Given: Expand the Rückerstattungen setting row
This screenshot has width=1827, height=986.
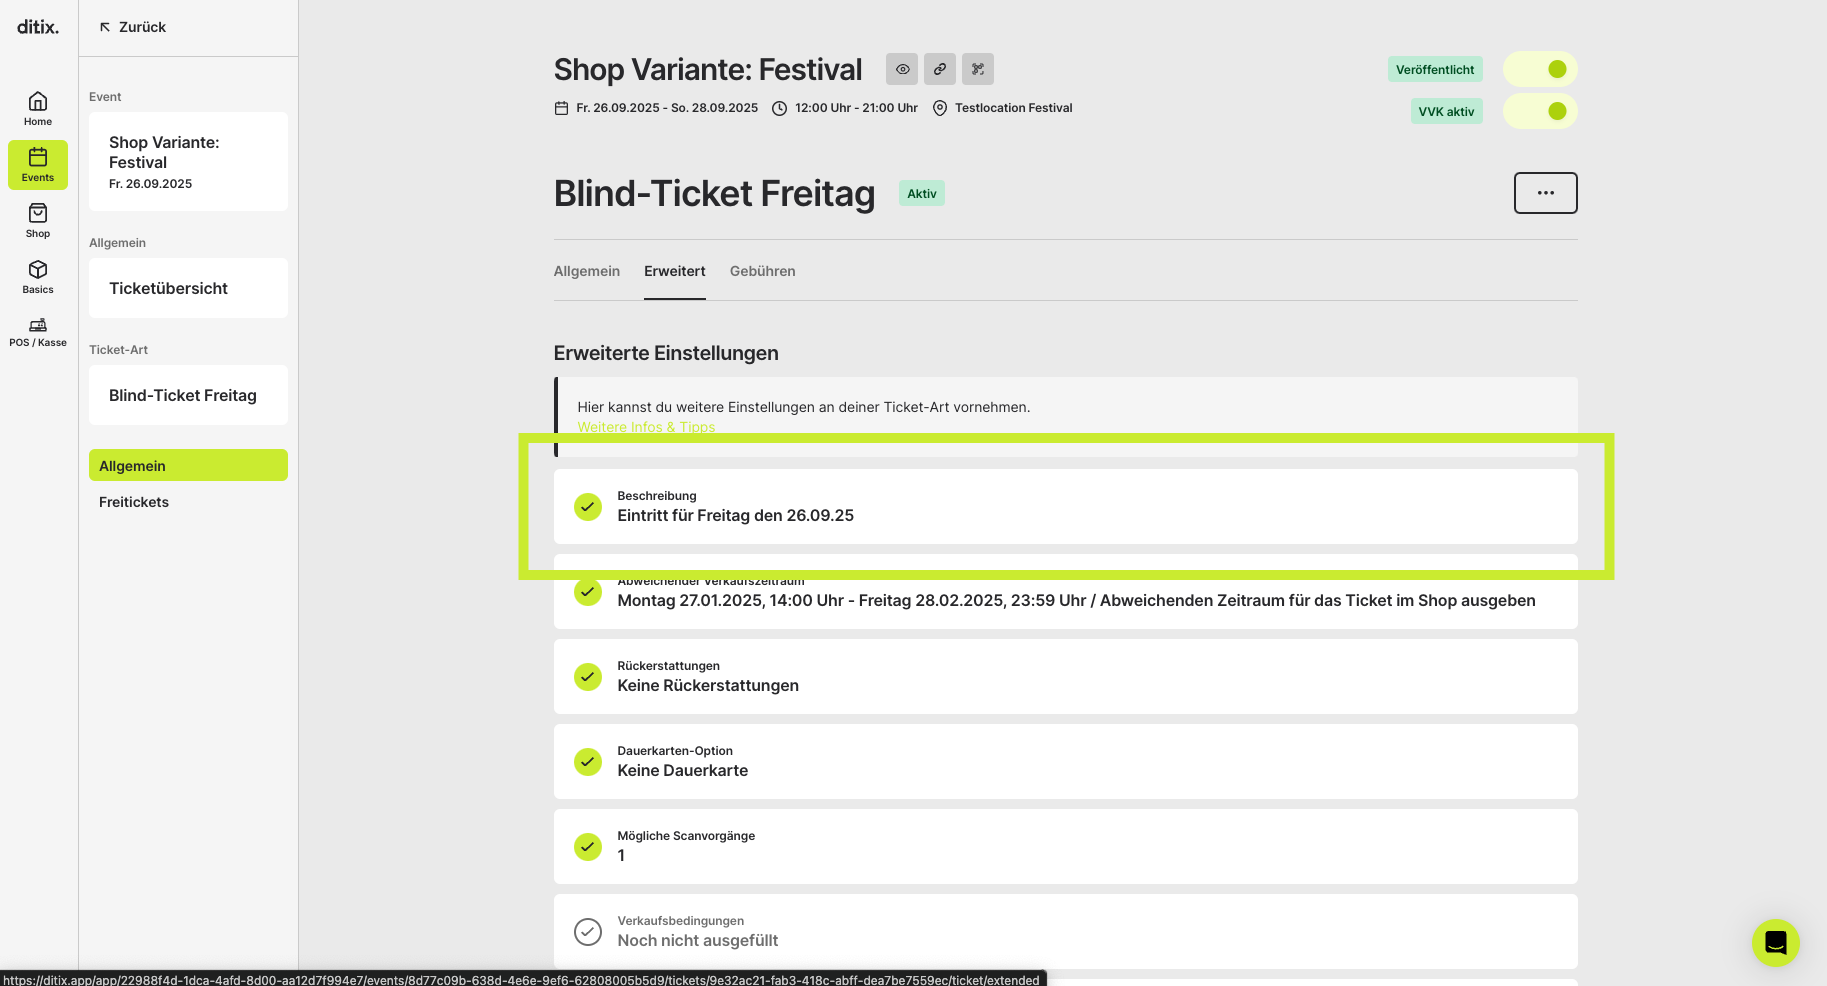Looking at the screenshot, I should pyautogui.click(x=1065, y=676).
